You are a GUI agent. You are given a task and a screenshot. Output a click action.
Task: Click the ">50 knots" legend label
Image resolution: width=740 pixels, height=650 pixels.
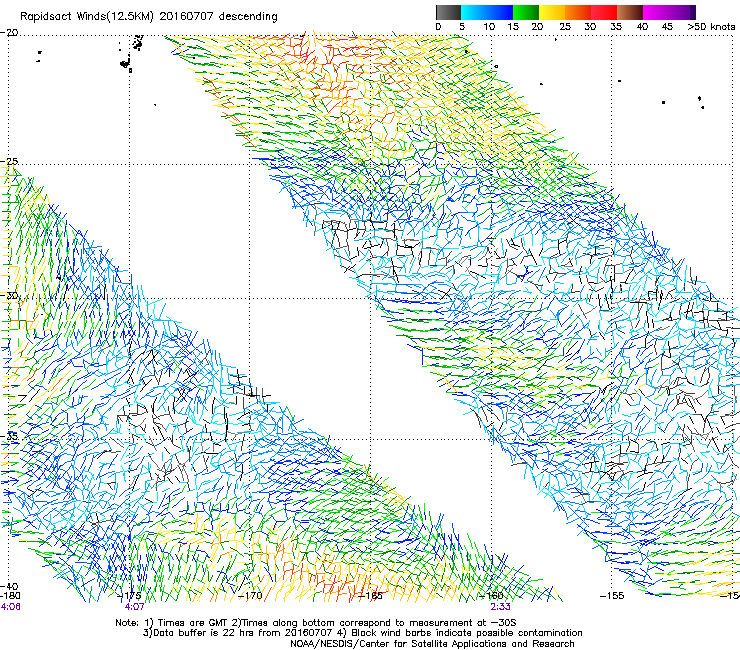pyautogui.click(x=711, y=27)
